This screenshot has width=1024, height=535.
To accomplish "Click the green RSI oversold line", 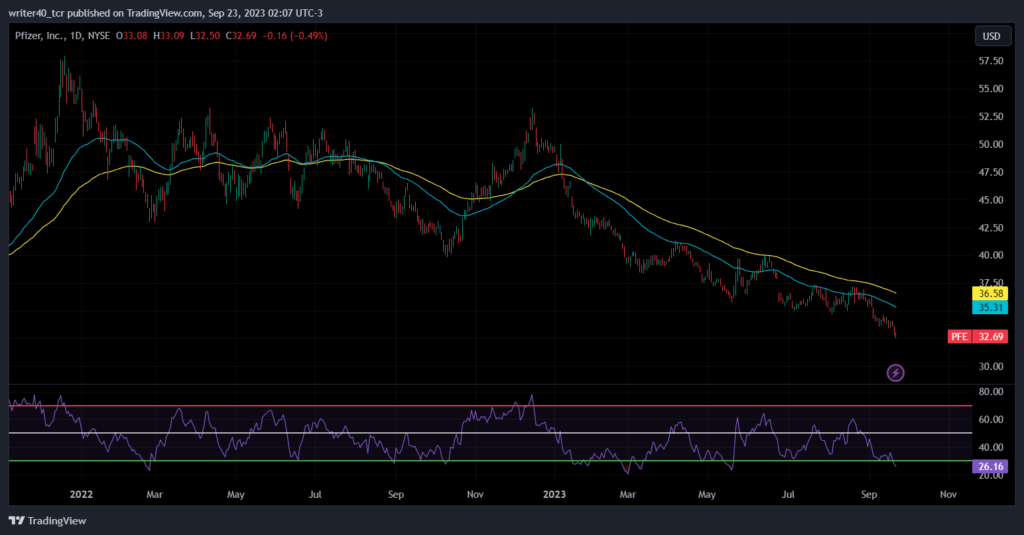I will pos(490,461).
